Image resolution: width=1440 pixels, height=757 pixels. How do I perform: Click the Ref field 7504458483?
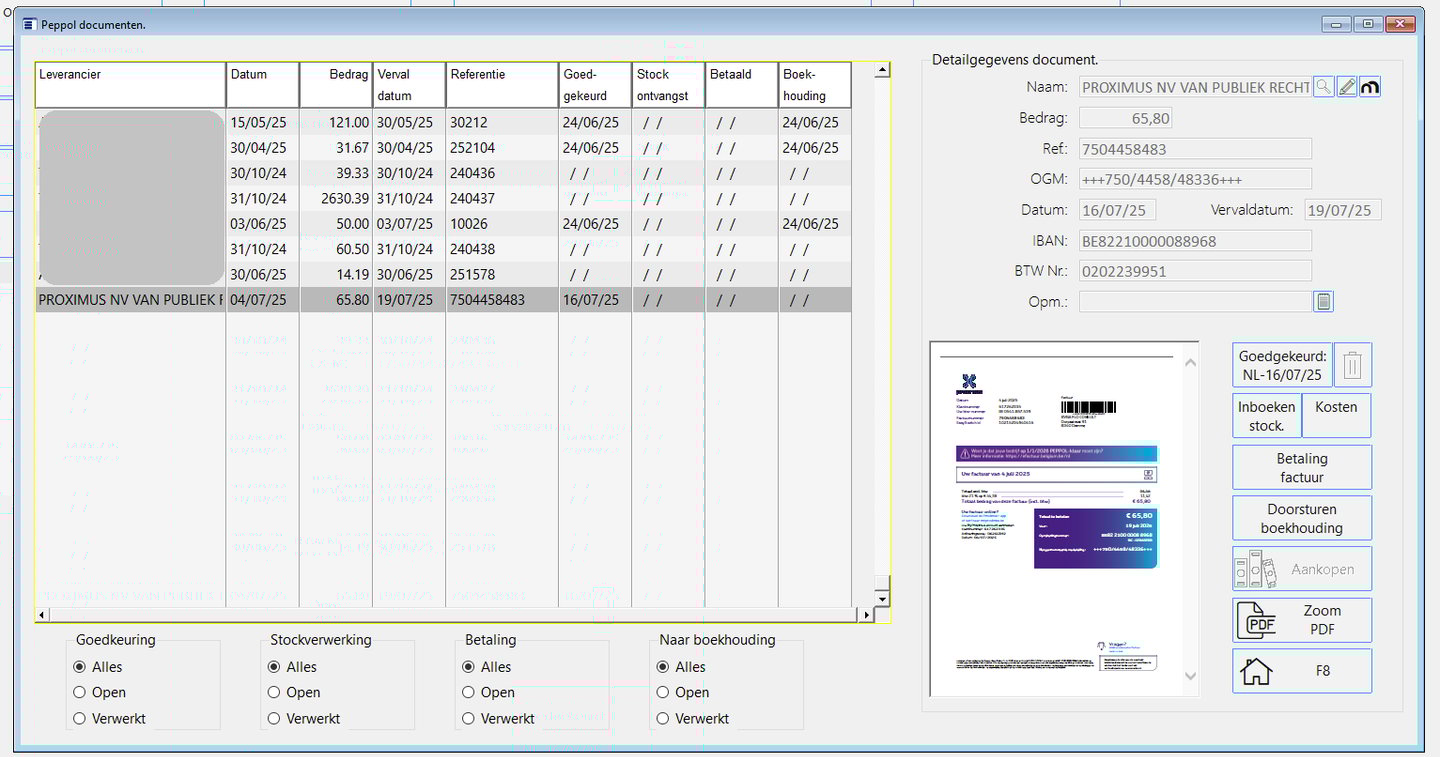[x=1195, y=149]
